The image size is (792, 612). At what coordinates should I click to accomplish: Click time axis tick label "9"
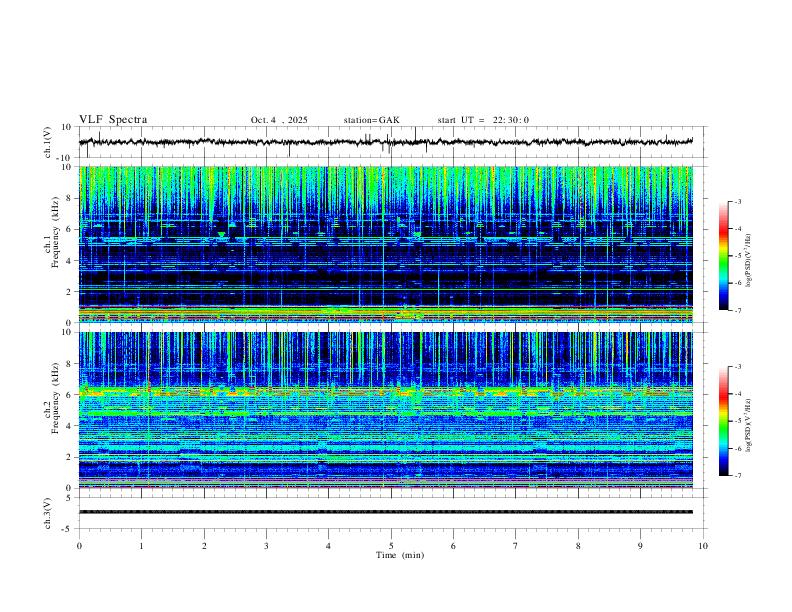(x=640, y=546)
